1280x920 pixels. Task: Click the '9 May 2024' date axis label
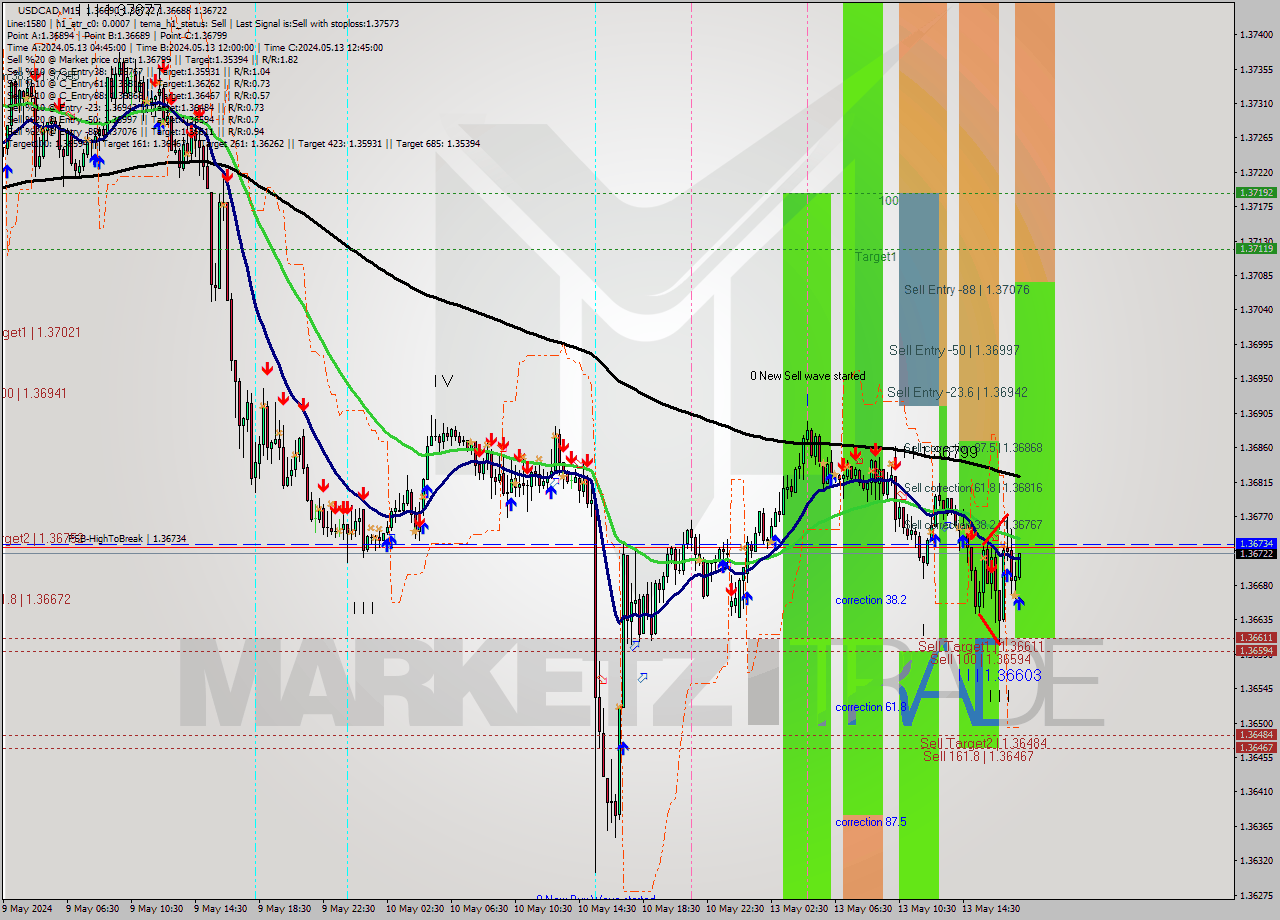27,909
